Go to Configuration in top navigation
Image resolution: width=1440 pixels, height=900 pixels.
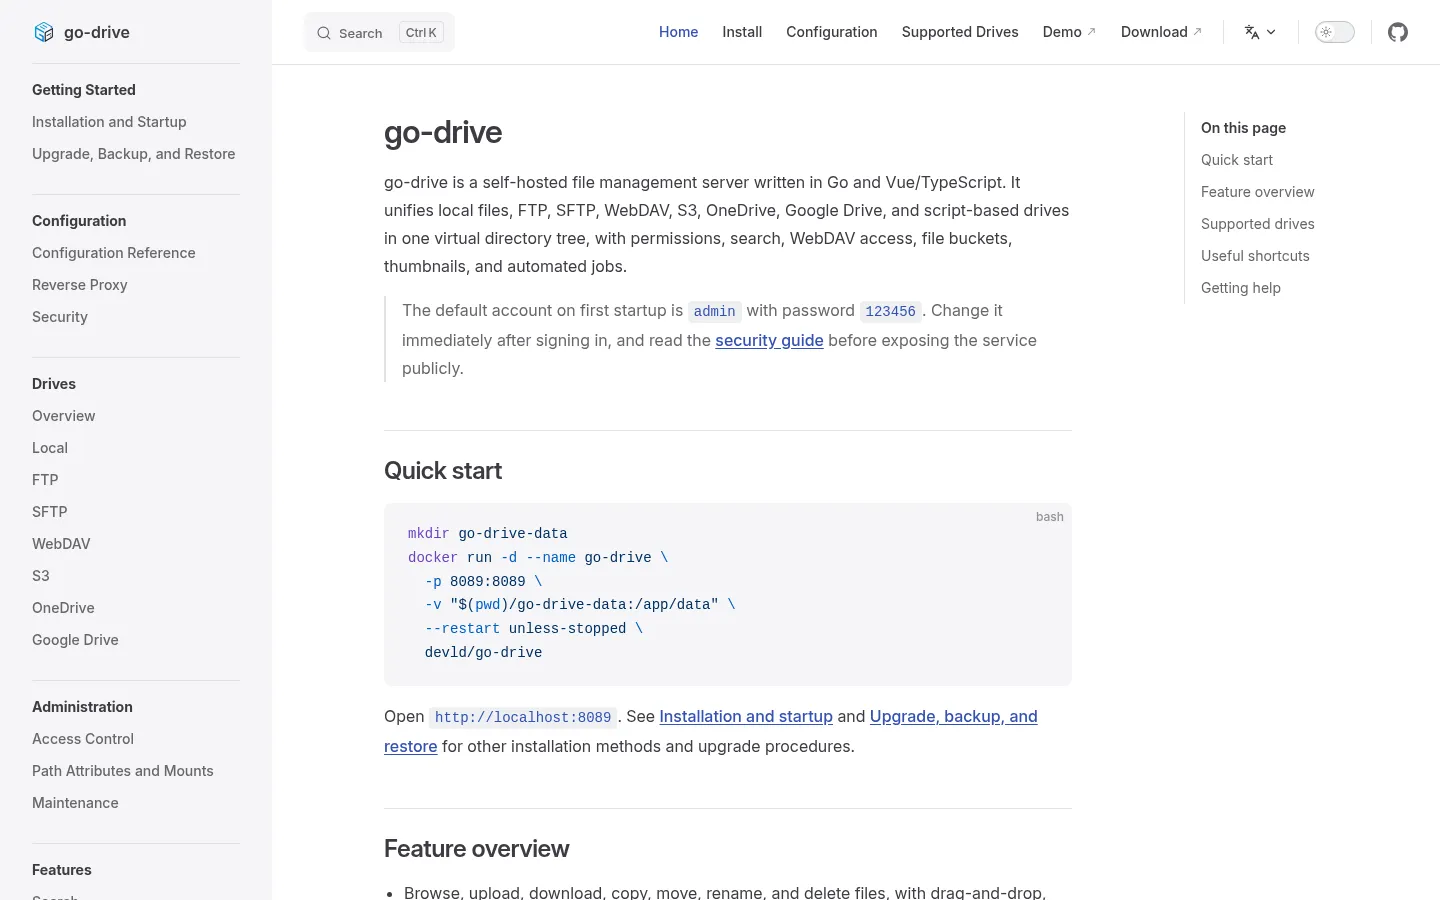click(832, 32)
